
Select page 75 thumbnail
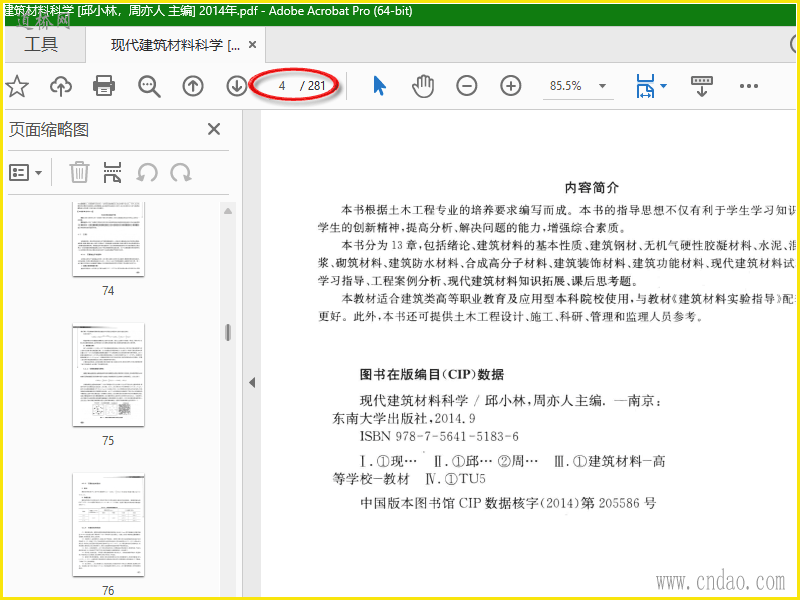click(108, 375)
